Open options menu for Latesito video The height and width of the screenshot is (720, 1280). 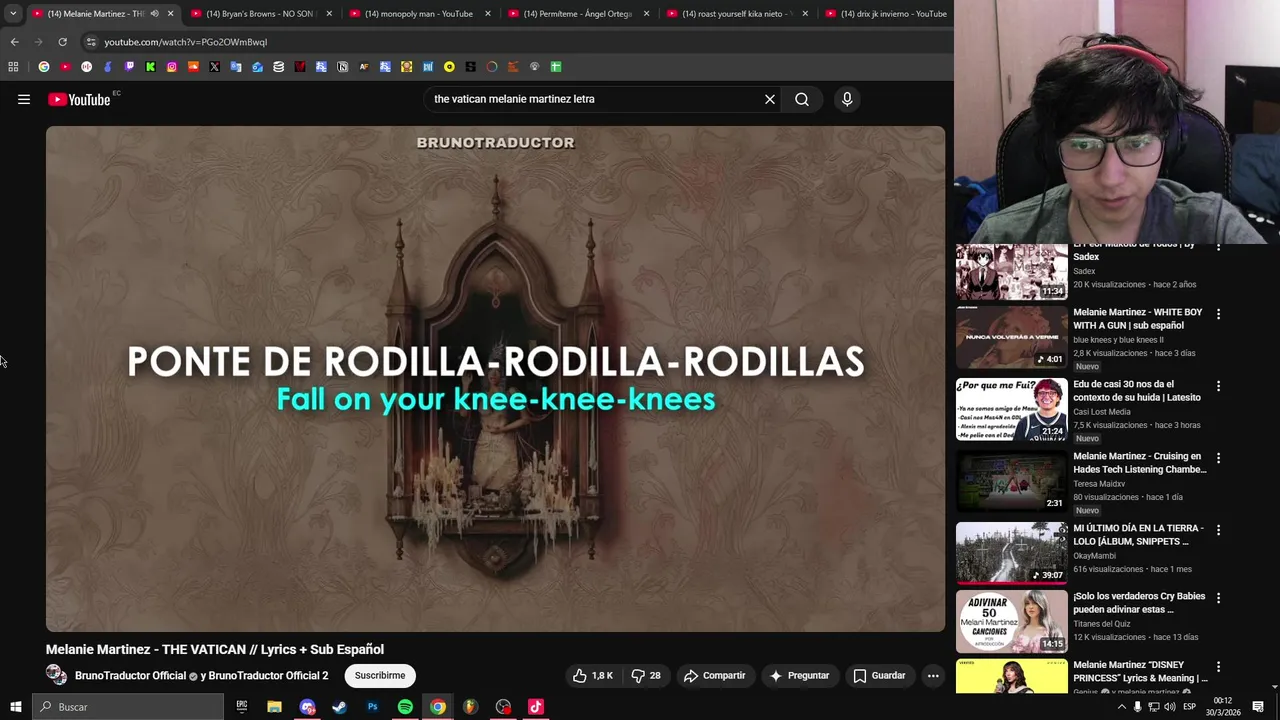[1218, 386]
